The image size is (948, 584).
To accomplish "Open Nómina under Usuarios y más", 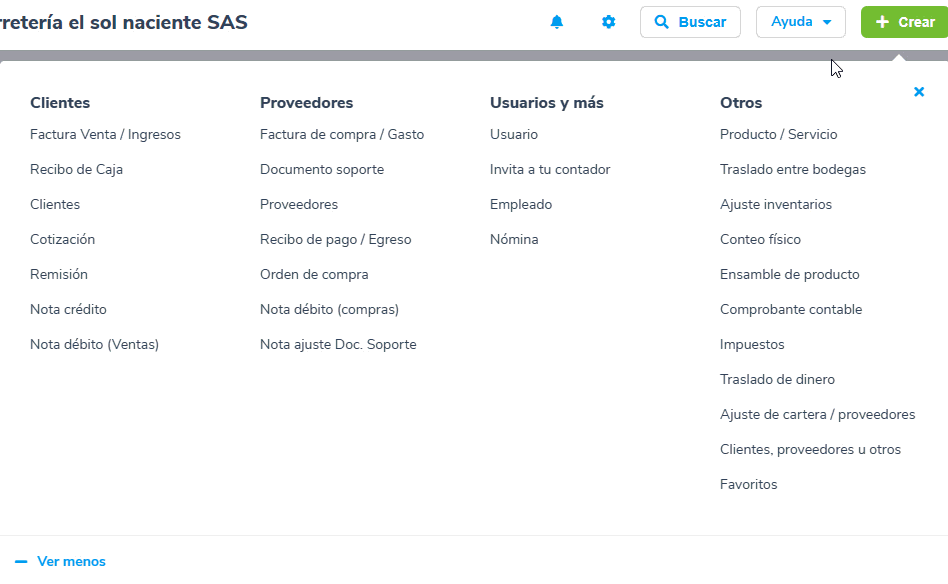I will pos(514,239).
